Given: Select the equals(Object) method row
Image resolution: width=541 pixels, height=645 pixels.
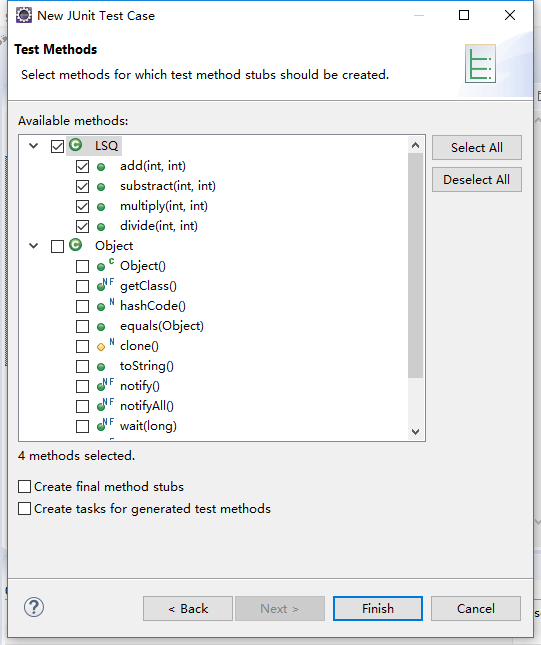Looking at the screenshot, I should [162, 326].
